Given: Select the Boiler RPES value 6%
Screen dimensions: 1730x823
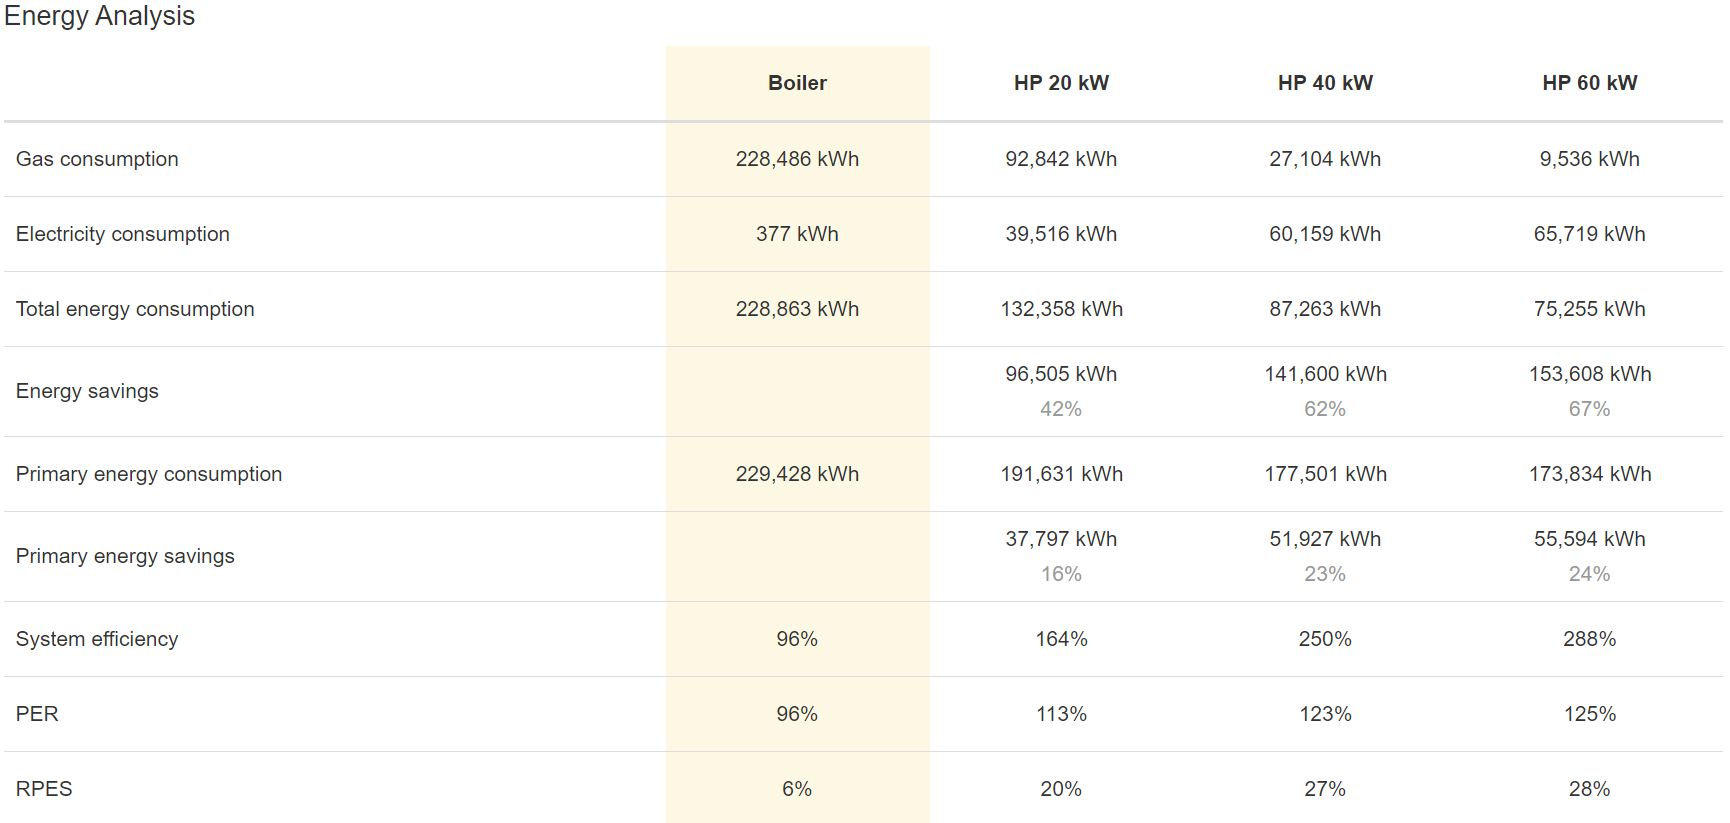Looking at the screenshot, I should coord(797,789).
